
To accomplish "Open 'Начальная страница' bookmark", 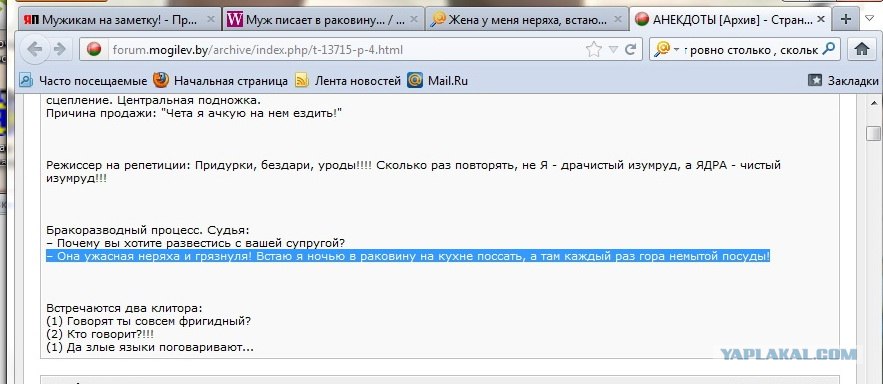I will coord(221,81).
